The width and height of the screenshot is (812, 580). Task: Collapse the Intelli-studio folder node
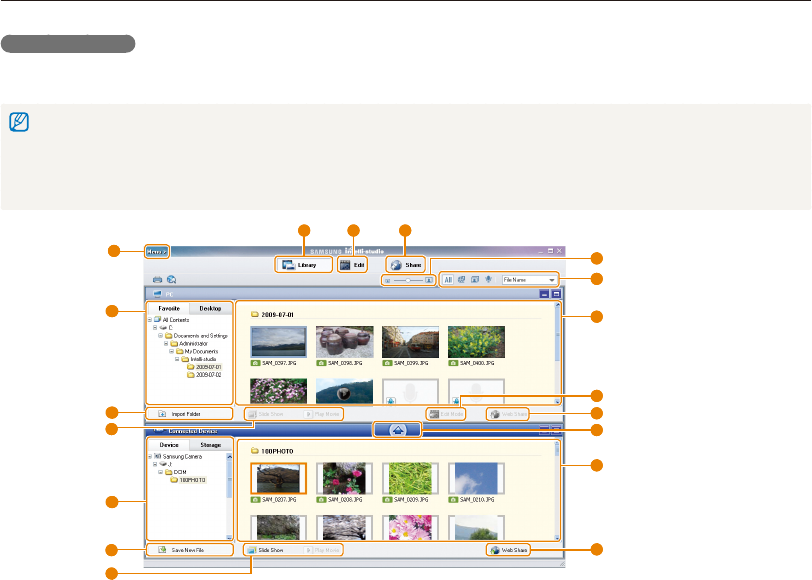(x=177, y=359)
